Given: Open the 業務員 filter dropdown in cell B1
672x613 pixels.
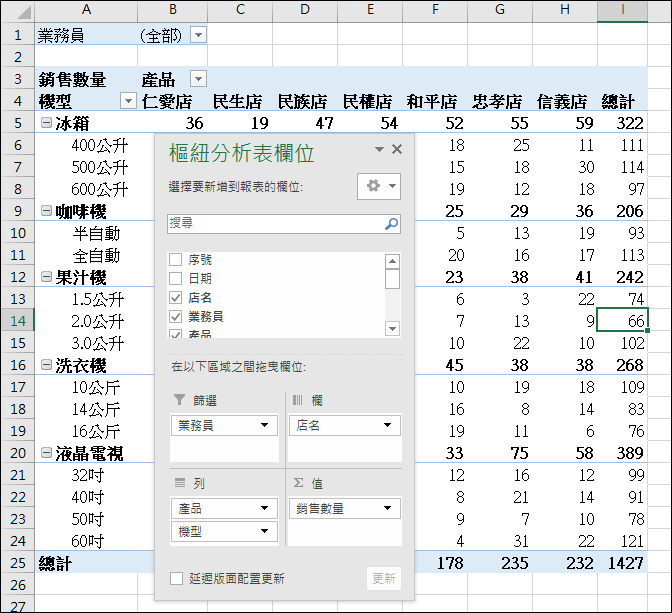Looking at the screenshot, I should click(x=198, y=34).
